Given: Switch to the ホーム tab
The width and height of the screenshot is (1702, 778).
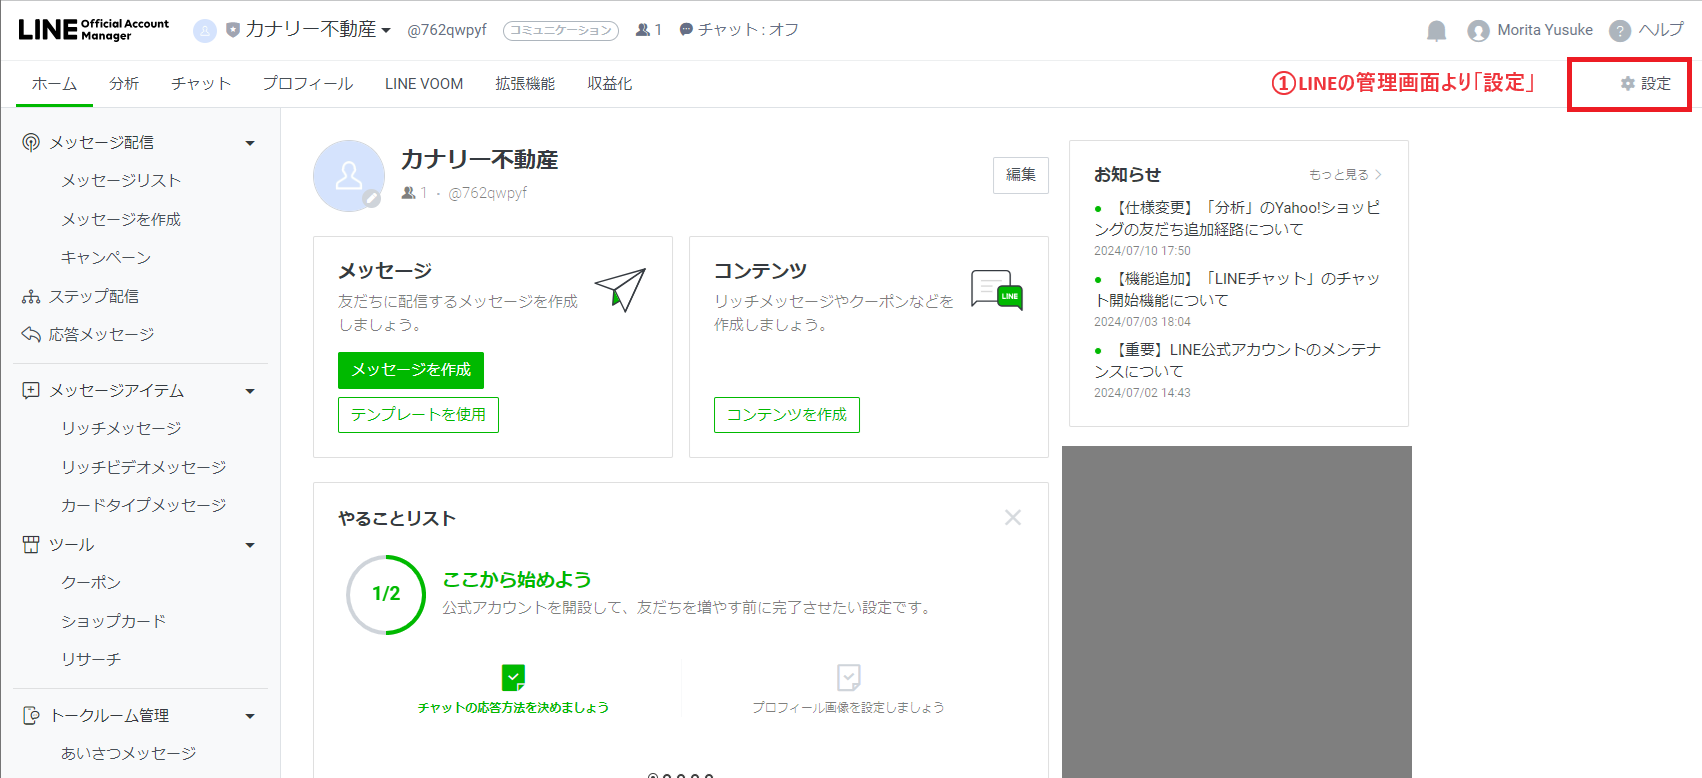Looking at the screenshot, I should (54, 84).
